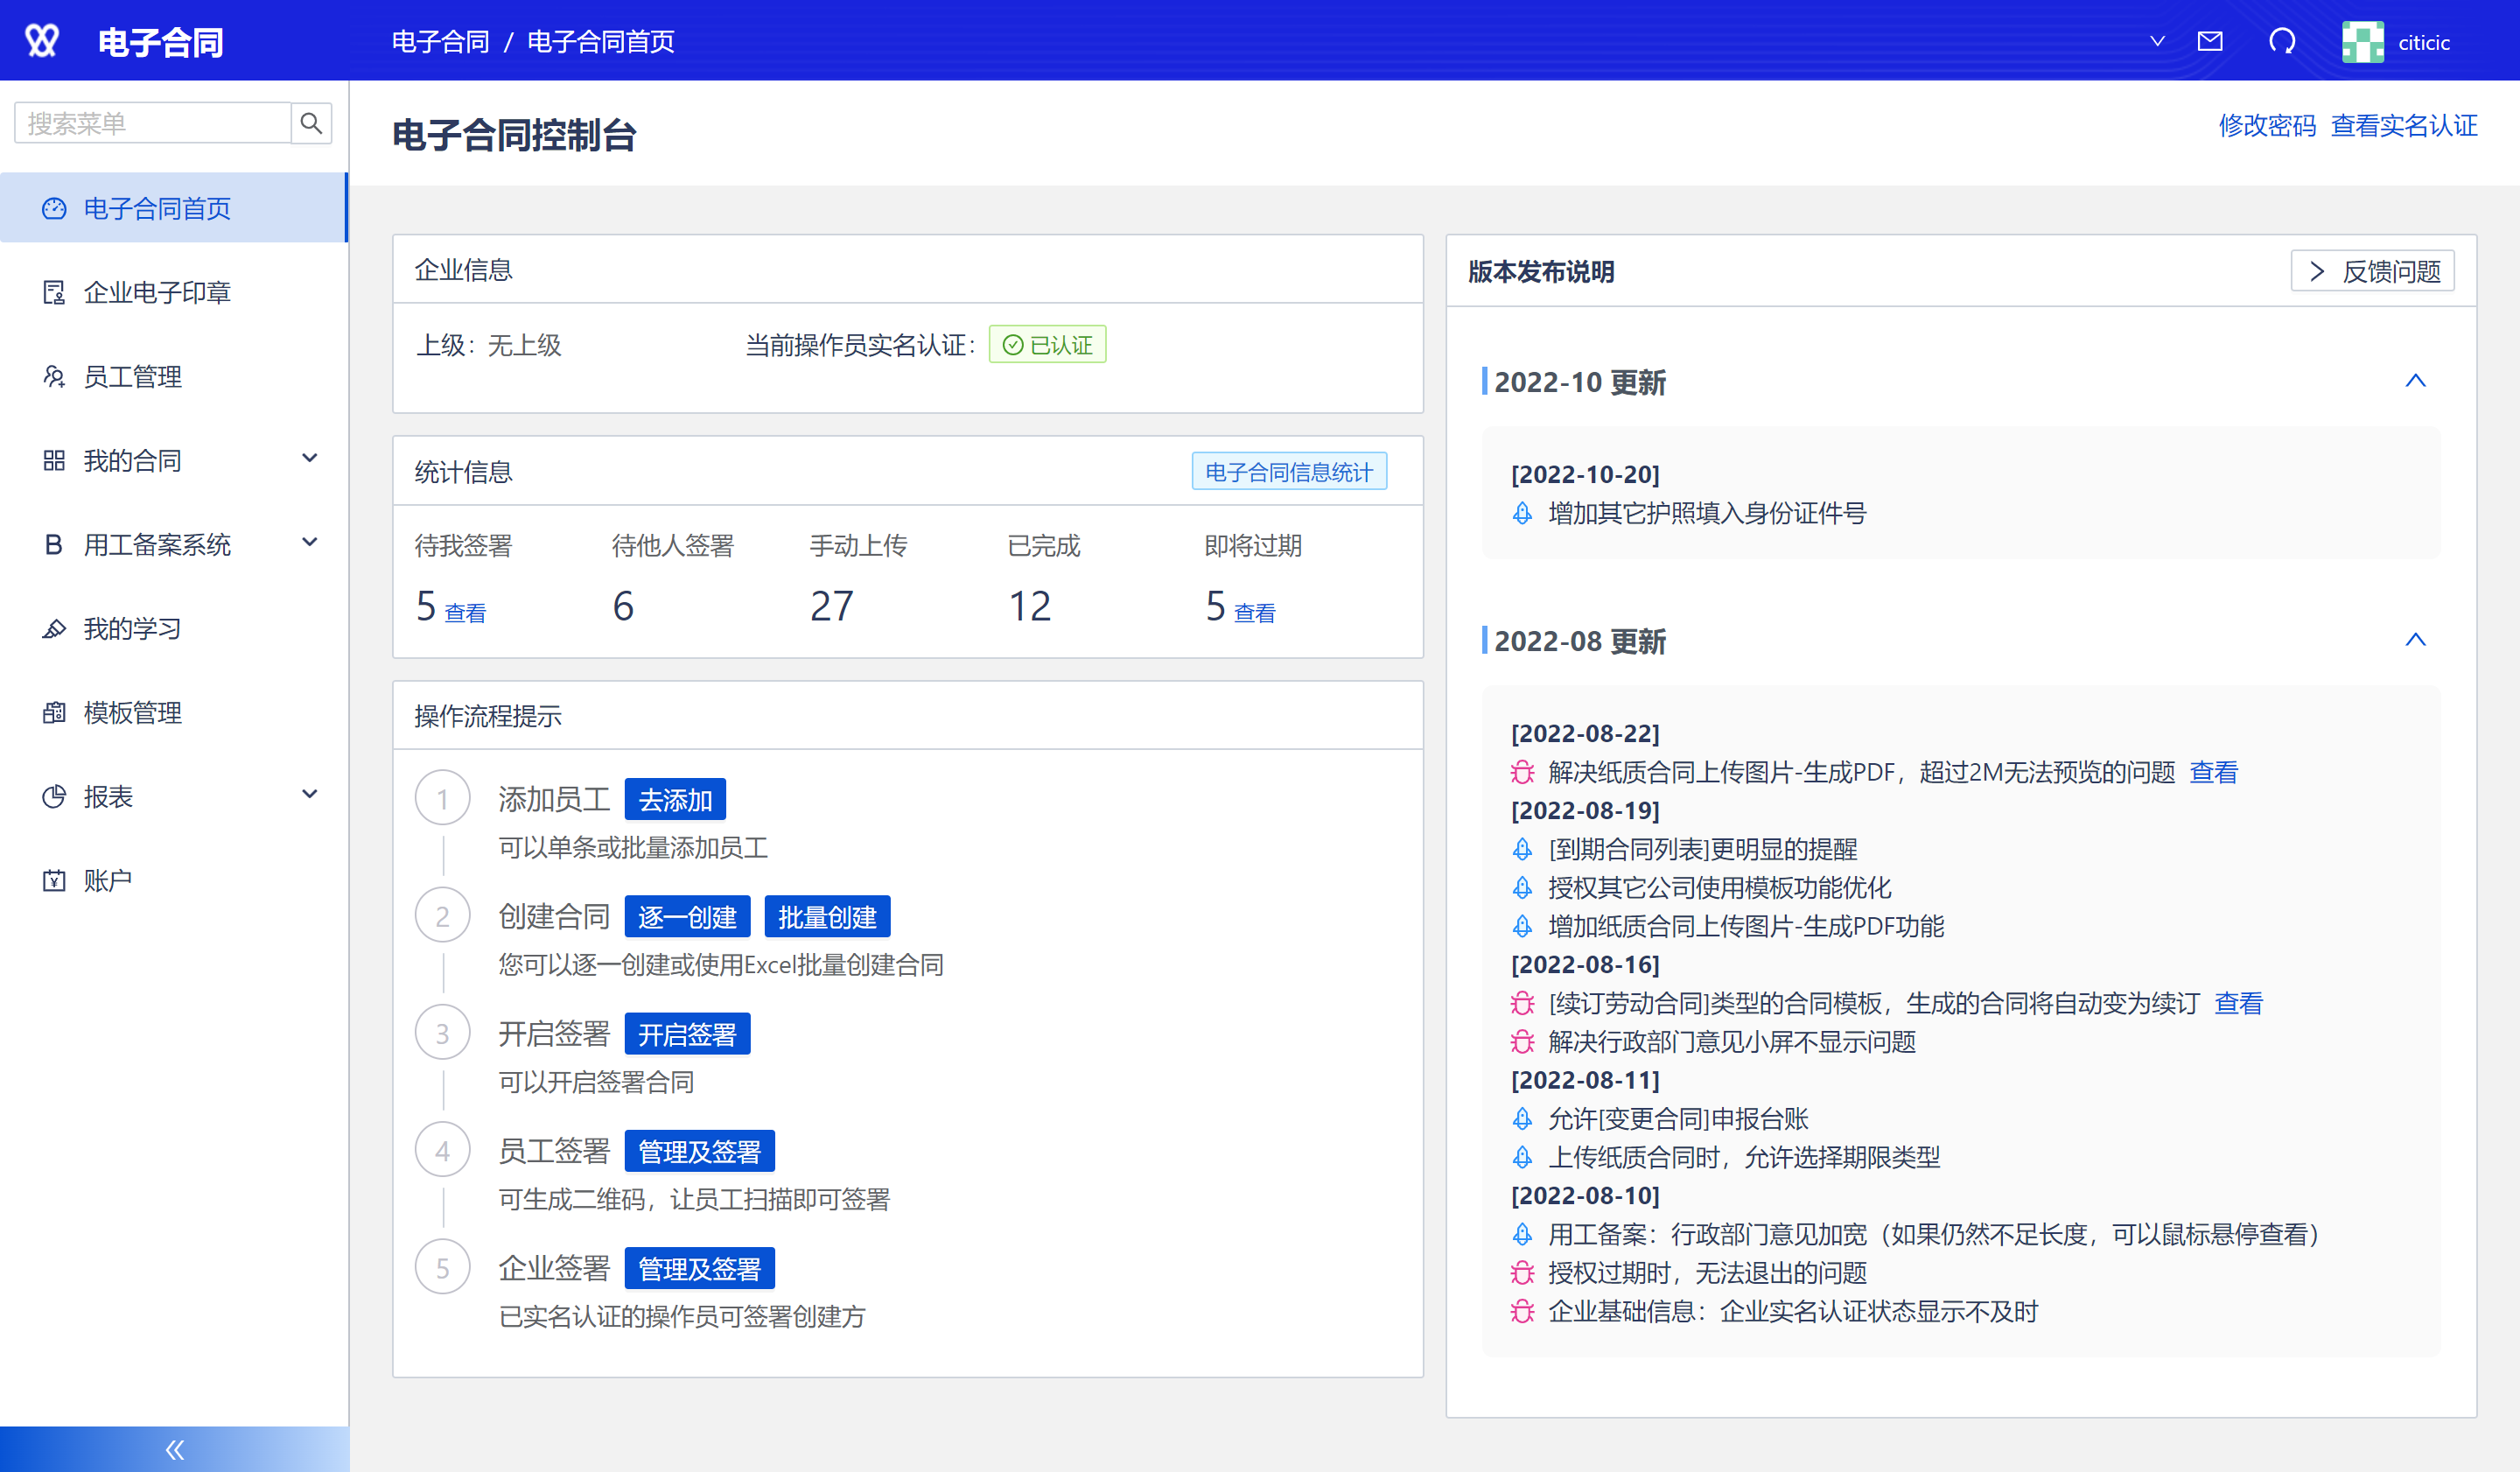Image resolution: width=2520 pixels, height=1472 pixels.
Task: Click the search magnifier icon in sidebar
Action: 311,123
